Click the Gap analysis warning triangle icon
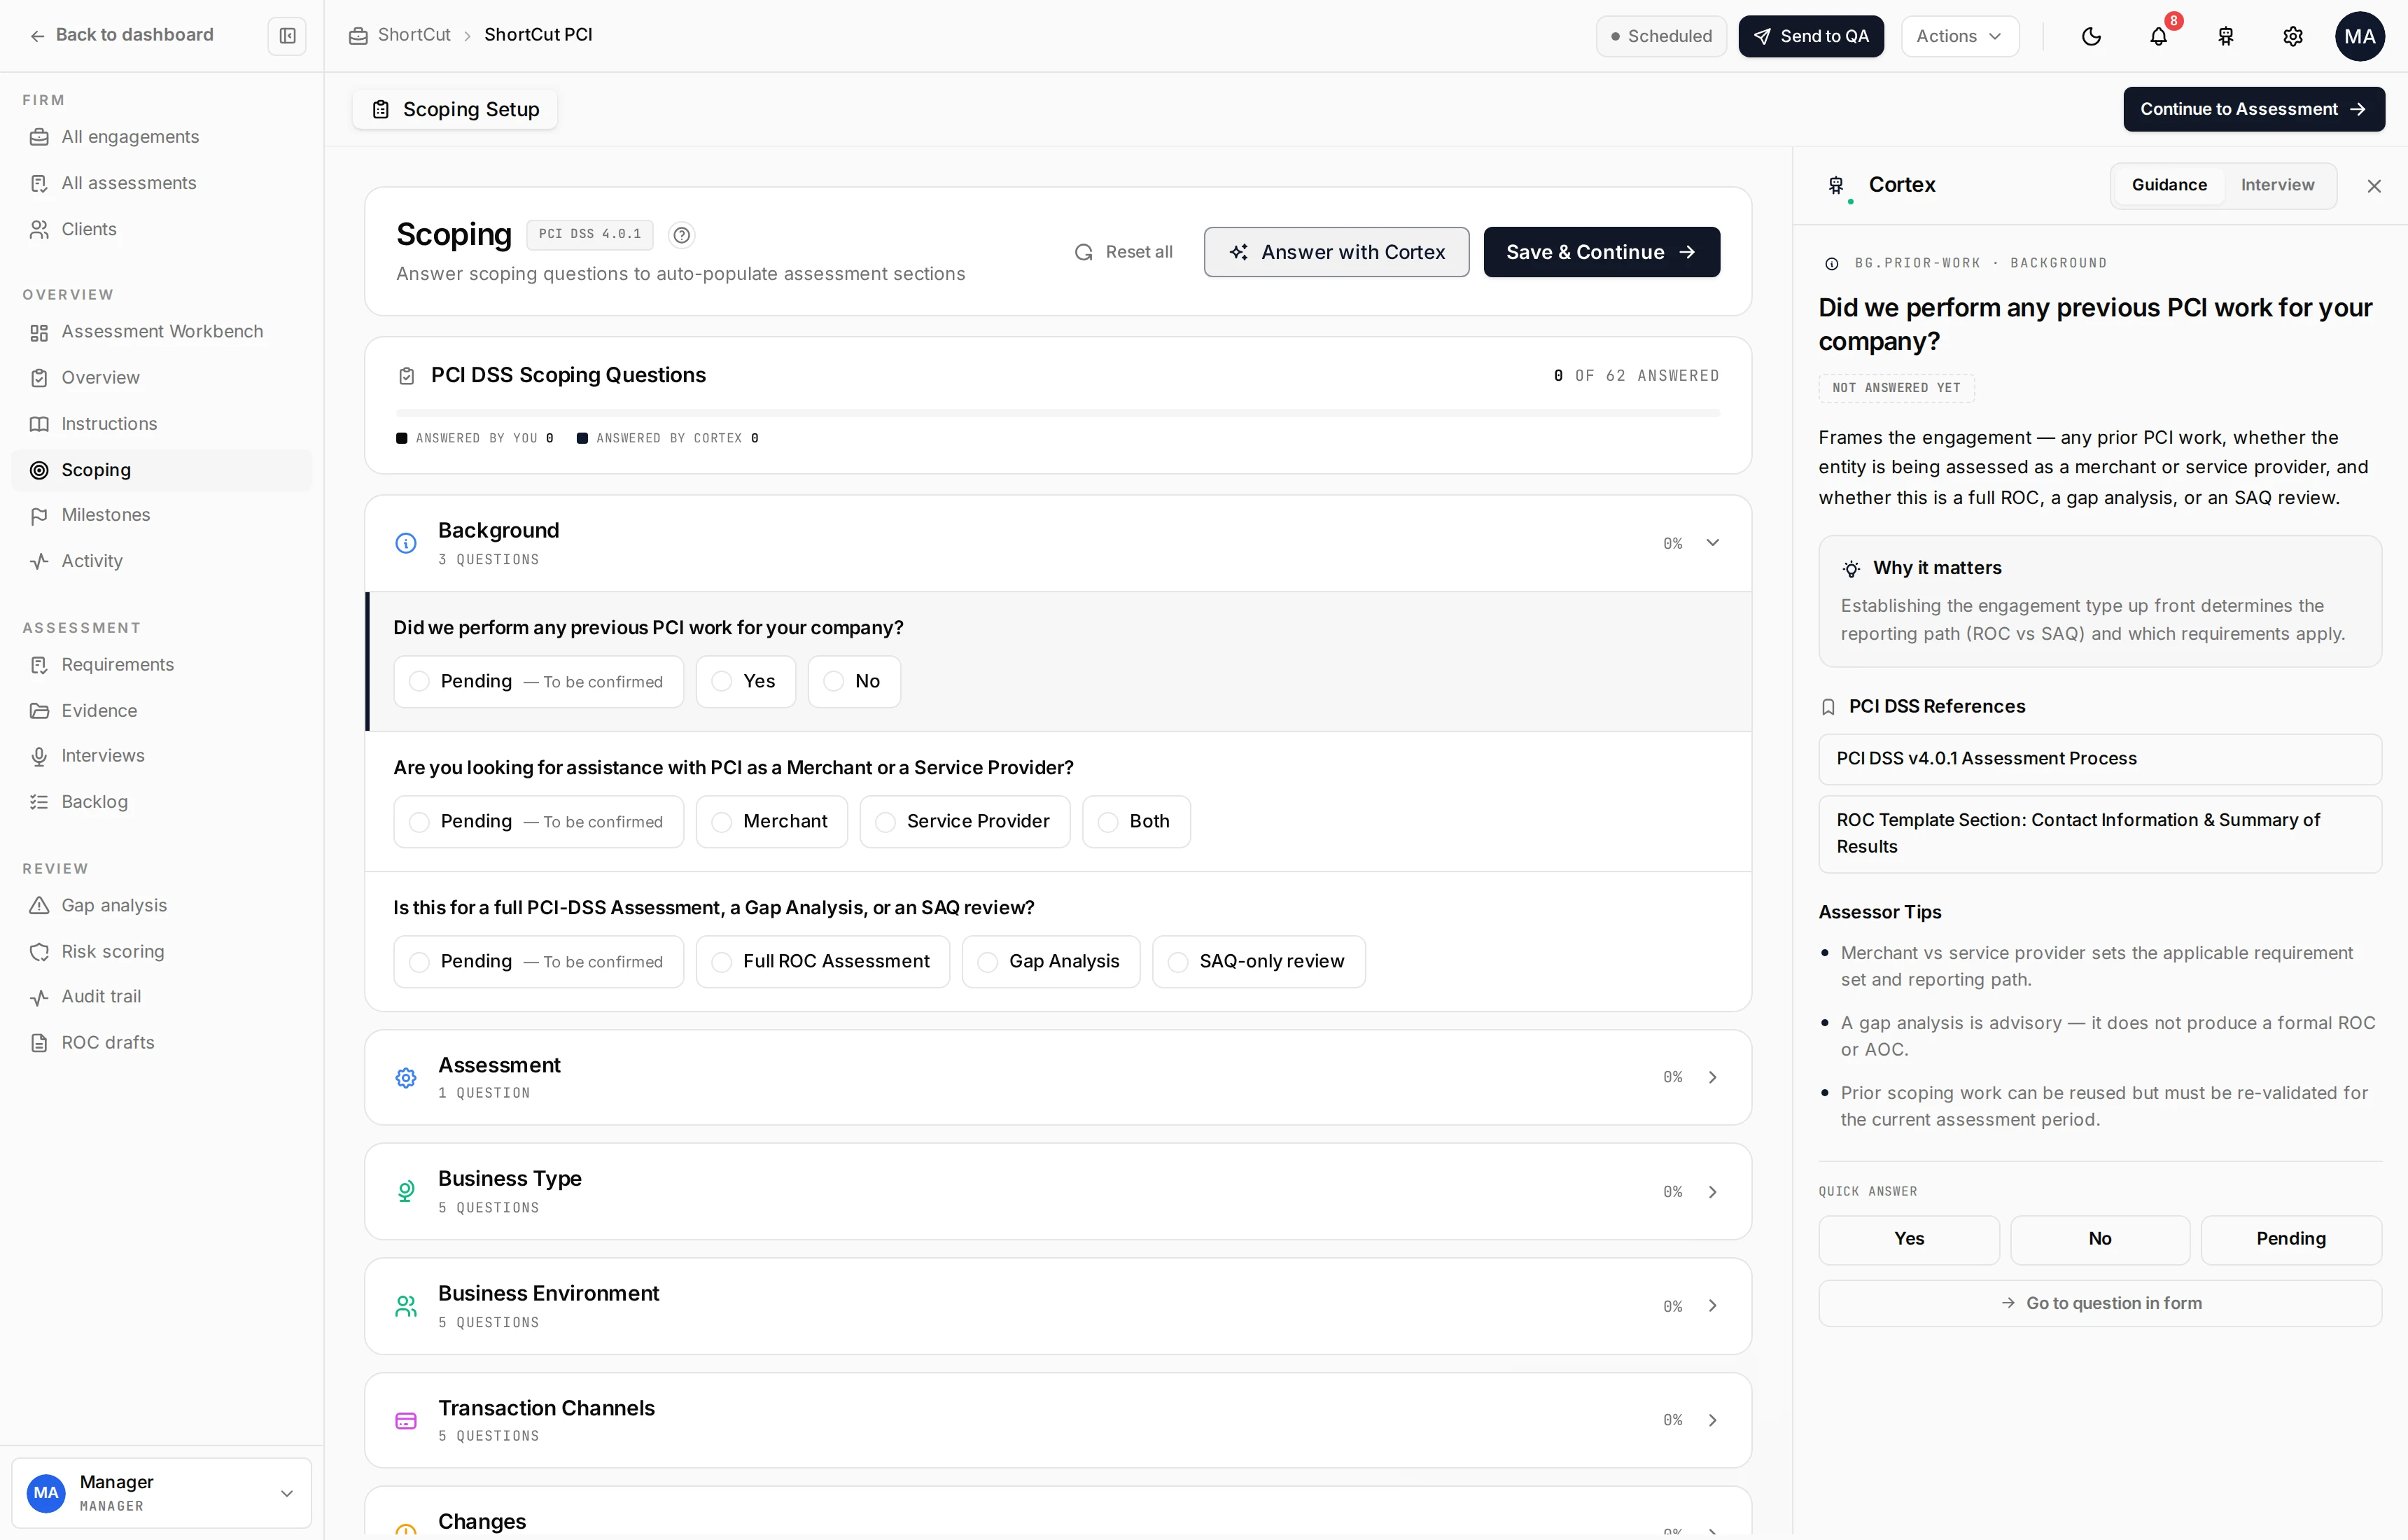Screen dimensions: 2408x1540 coord(39,905)
